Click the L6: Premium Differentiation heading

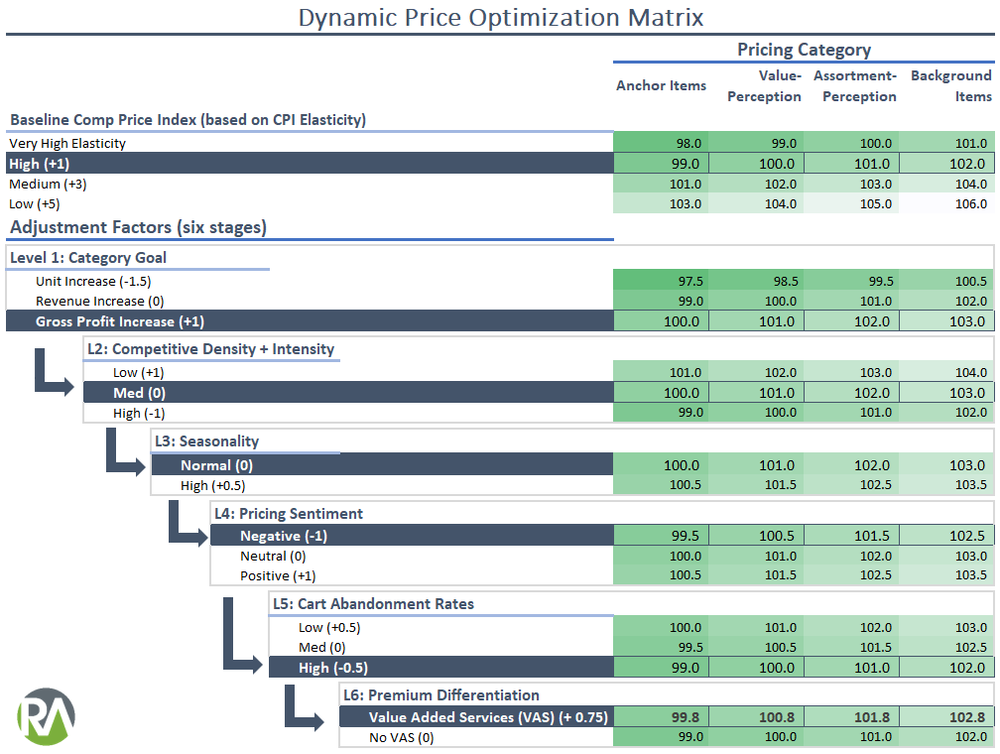pos(441,695)
